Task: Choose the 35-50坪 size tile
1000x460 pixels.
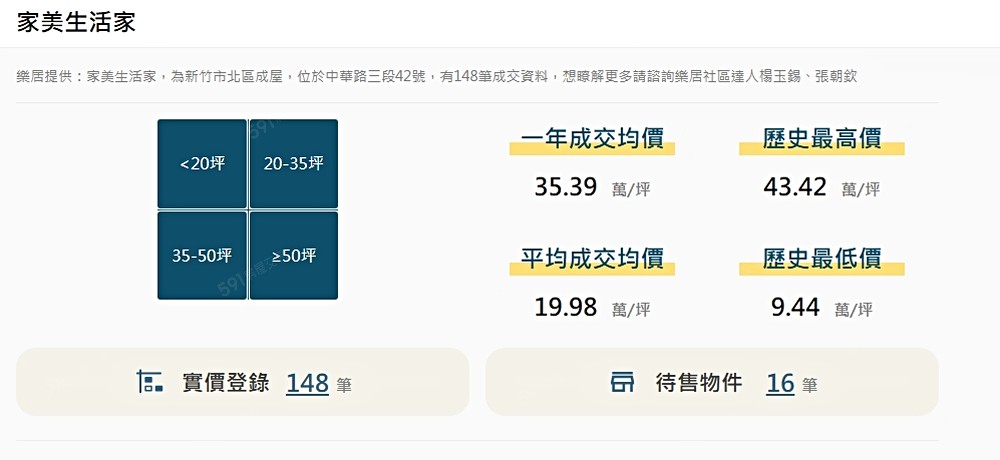Action: 202,255
